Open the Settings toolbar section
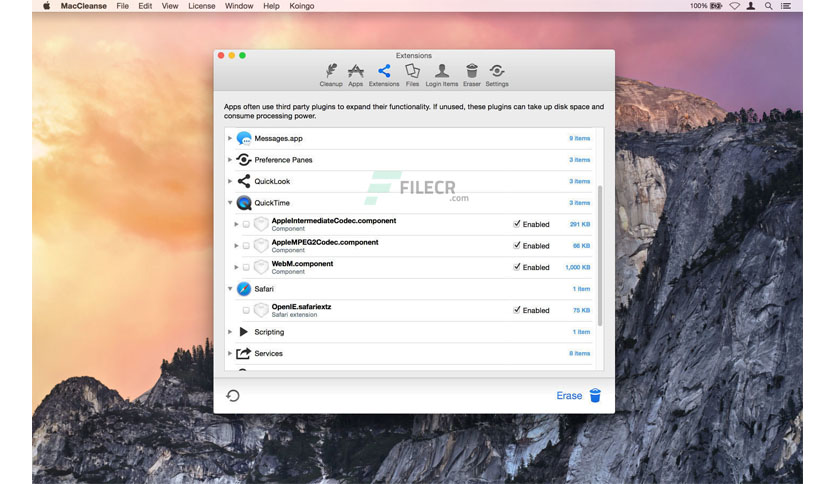The width and height of the screenshot is (836, 484). pyautogui.click(x=497, y=75)
